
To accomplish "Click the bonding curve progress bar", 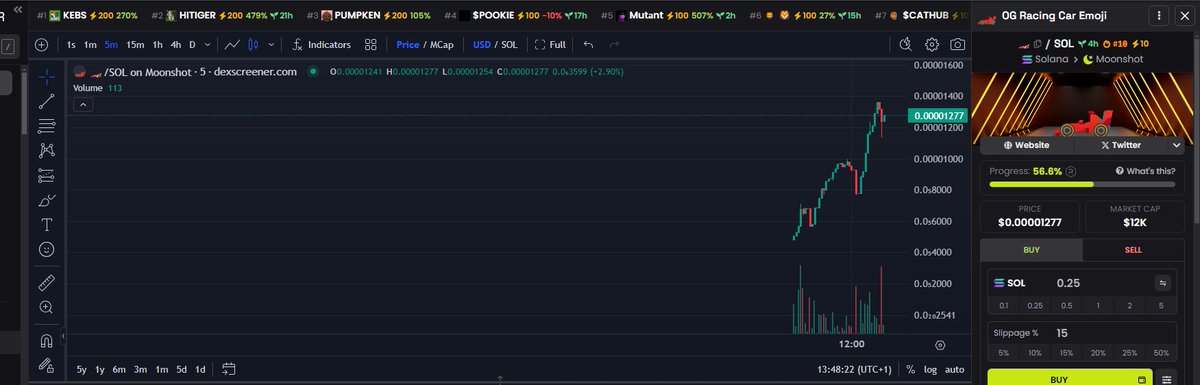I will [1083, 184].
